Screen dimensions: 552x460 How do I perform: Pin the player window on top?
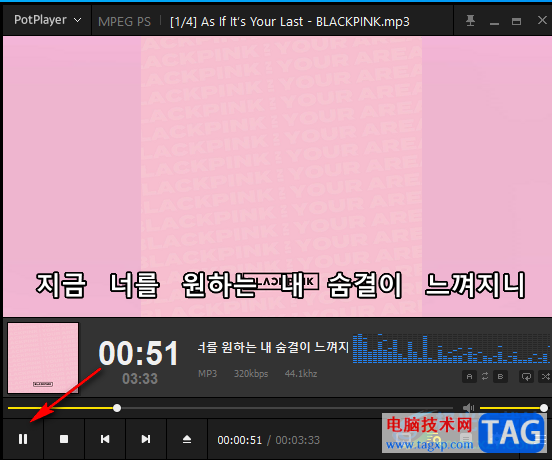470,21
